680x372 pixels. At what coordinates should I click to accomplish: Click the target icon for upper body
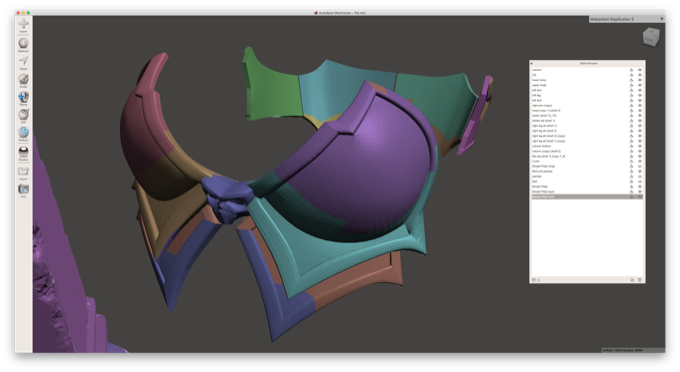[x=631, y=85]
